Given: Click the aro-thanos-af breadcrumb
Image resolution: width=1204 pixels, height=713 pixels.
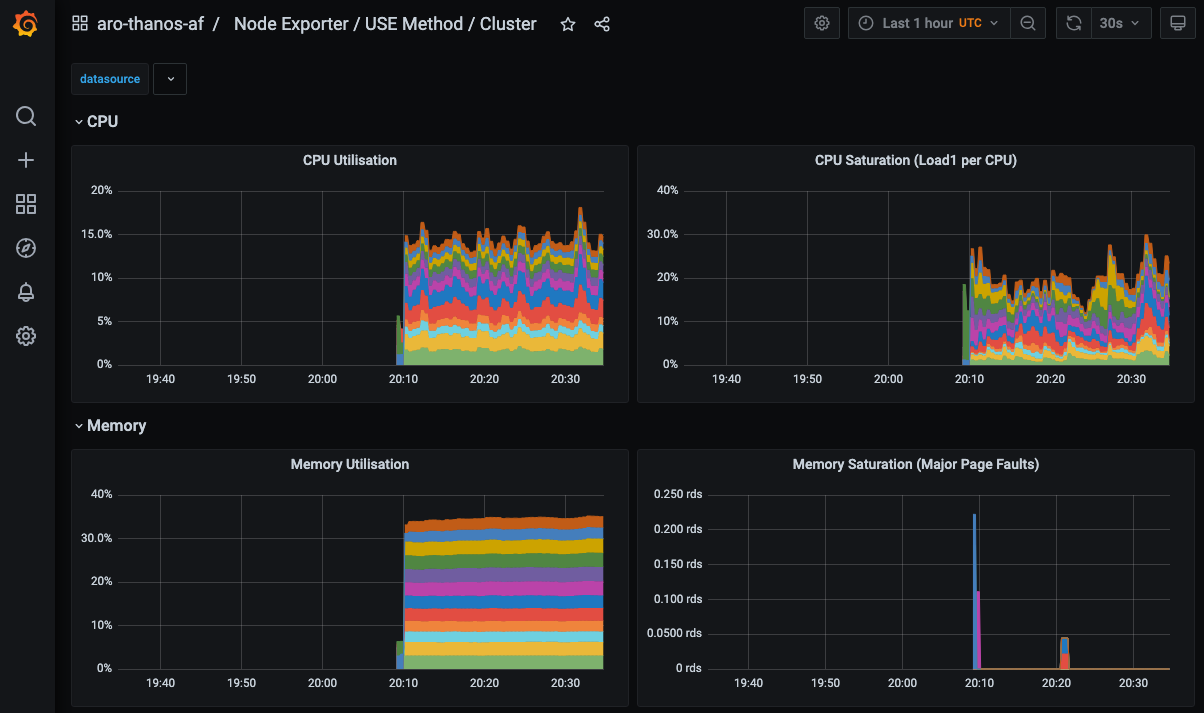Looking at the screenshot, I should [x=131, y=23].
